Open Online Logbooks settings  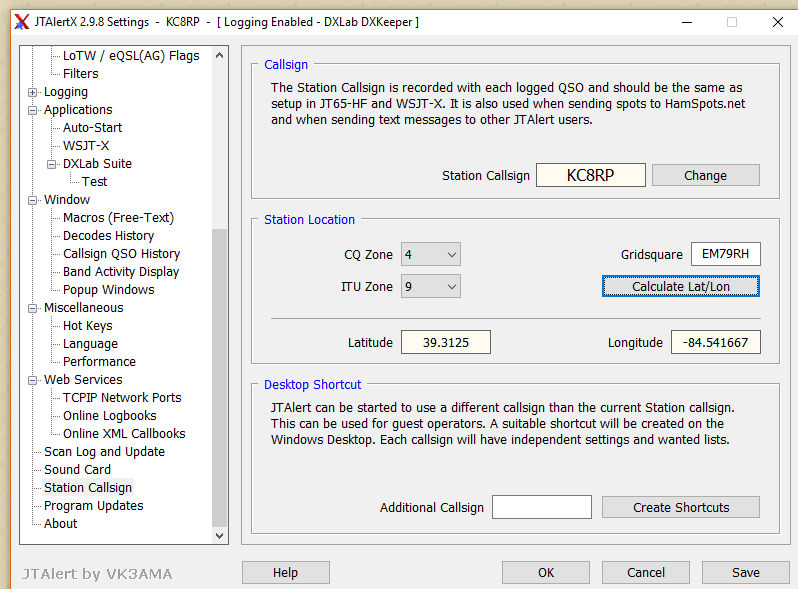[109, 415]
